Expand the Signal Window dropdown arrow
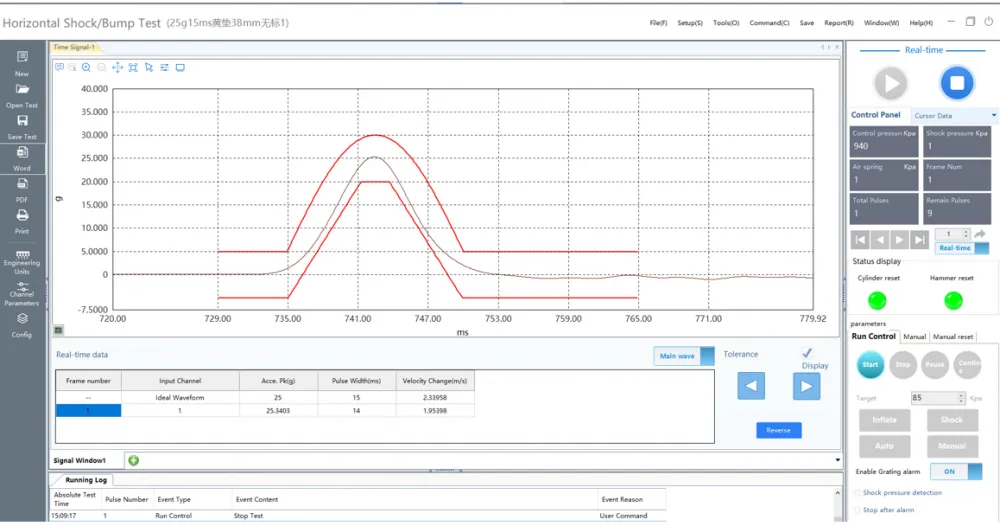 pos(837,460)
